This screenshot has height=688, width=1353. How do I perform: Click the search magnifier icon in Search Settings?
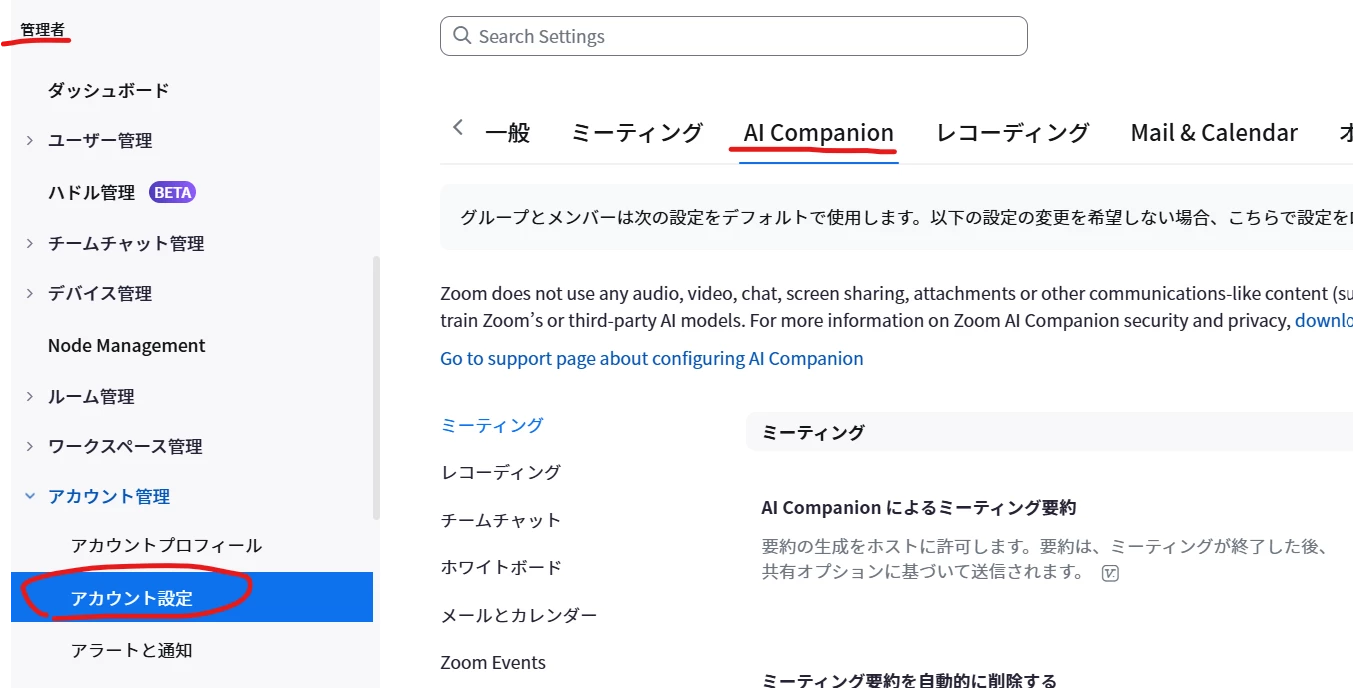click(x=462, y=36)
